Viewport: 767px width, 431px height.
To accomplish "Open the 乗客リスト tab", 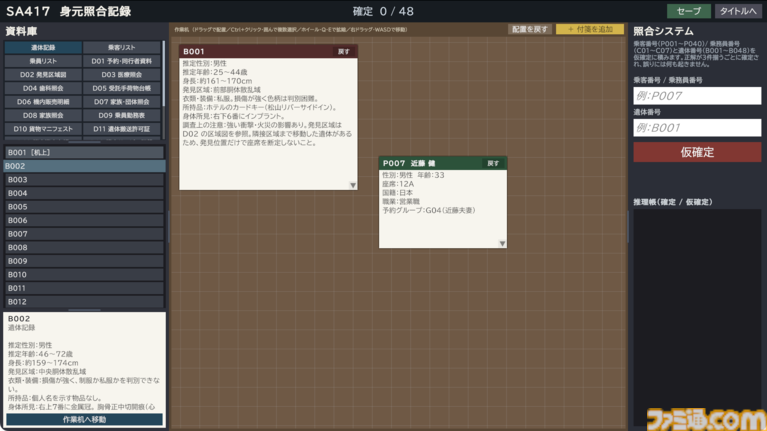I will [x=121, y=47].
